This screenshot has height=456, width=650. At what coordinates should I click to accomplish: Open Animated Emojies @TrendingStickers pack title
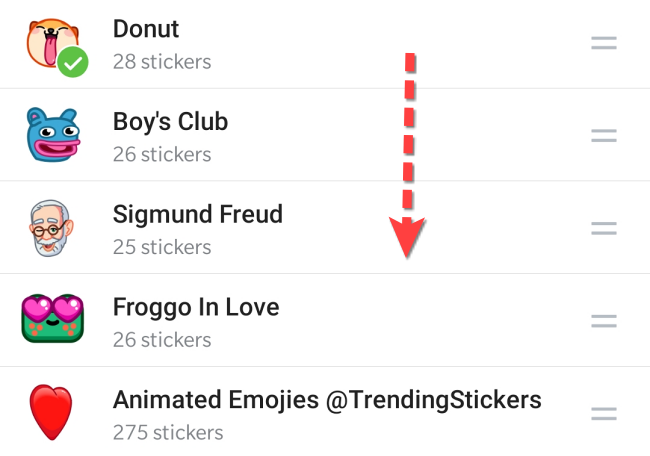pos(327,400)
